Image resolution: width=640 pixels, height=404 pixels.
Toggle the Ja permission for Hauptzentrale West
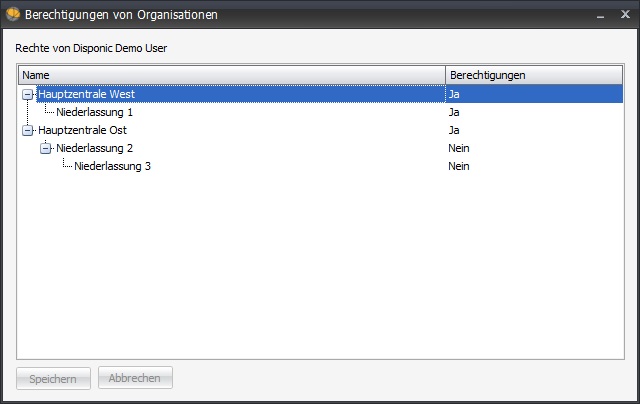click(454, 94)
